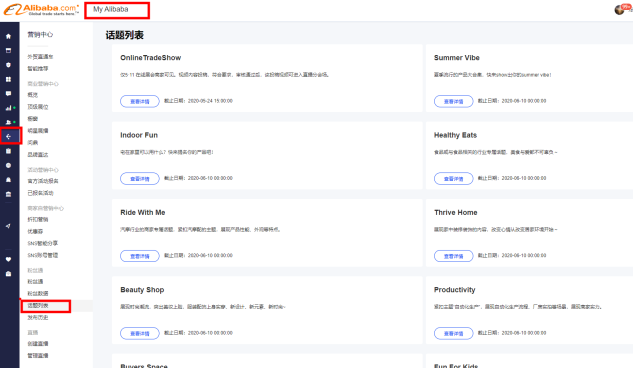Select the shield icon in sidebar

point(8,65)
